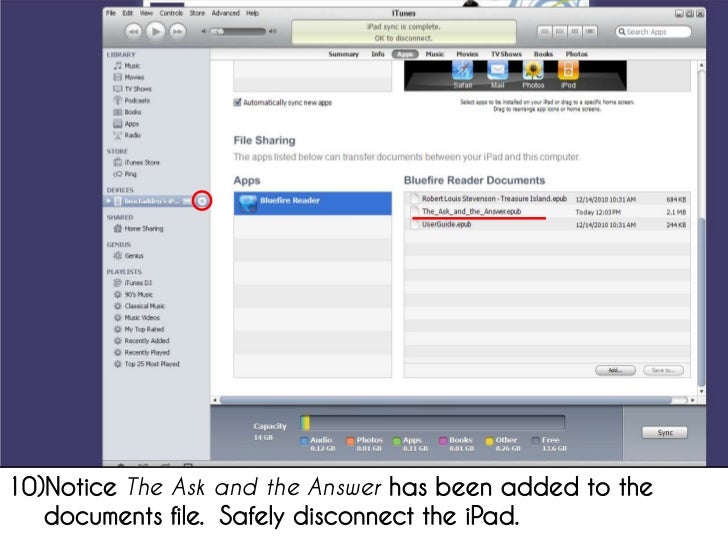This screenshot has height=546, width=728.
Task: Click the Sync button
Action: (665, 432)
